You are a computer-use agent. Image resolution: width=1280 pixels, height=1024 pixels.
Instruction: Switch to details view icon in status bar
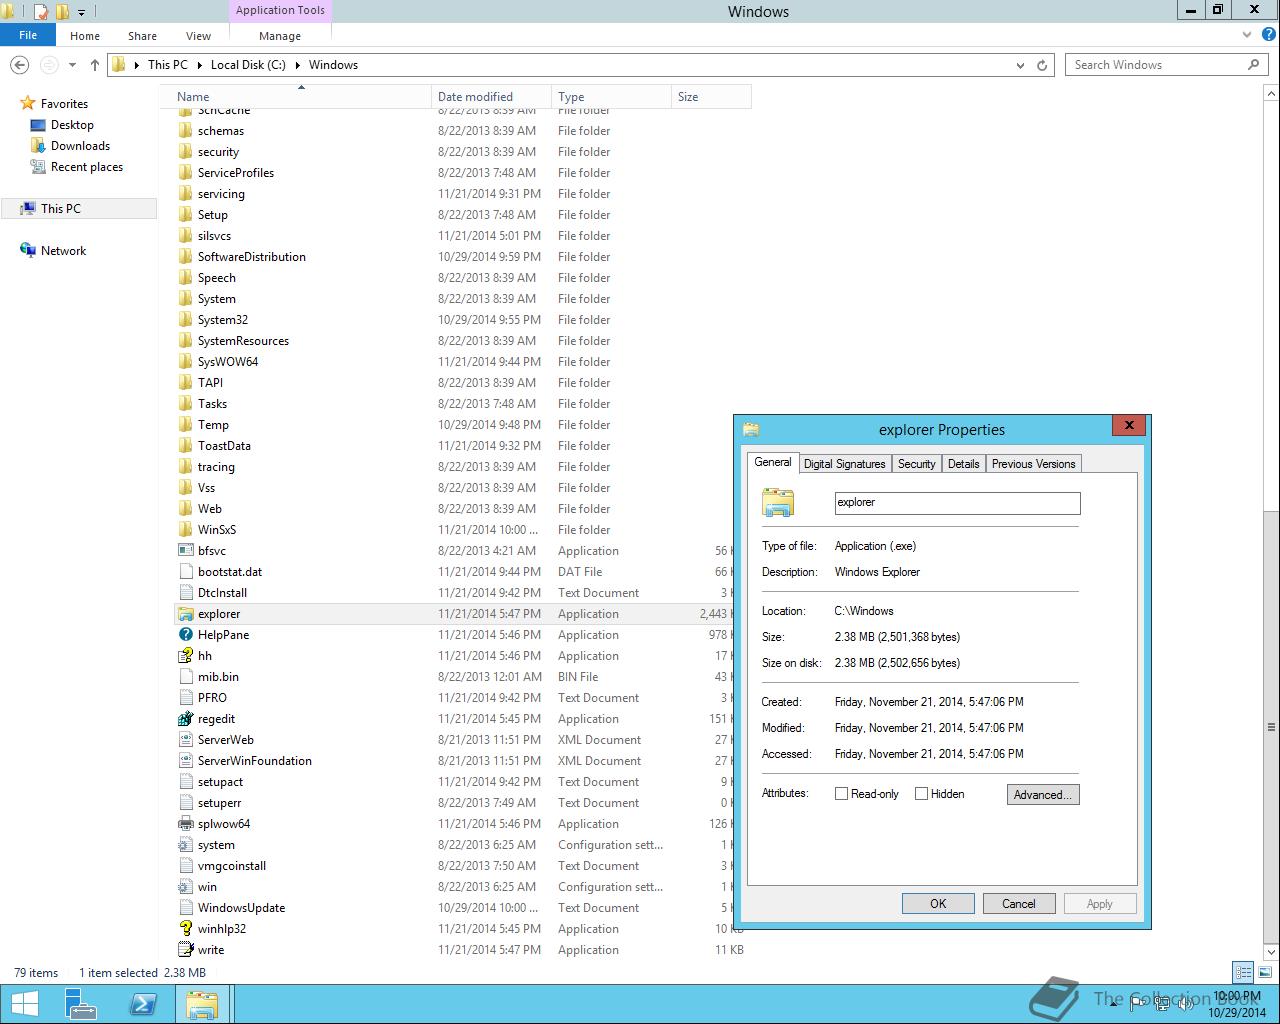click(x=1243, y=972)
